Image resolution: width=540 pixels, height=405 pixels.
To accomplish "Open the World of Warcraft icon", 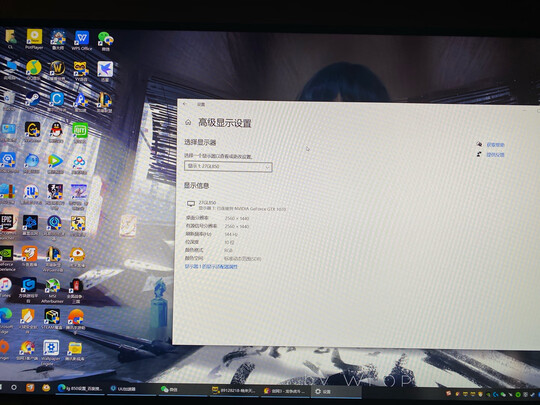I will (x=58, y=70).
